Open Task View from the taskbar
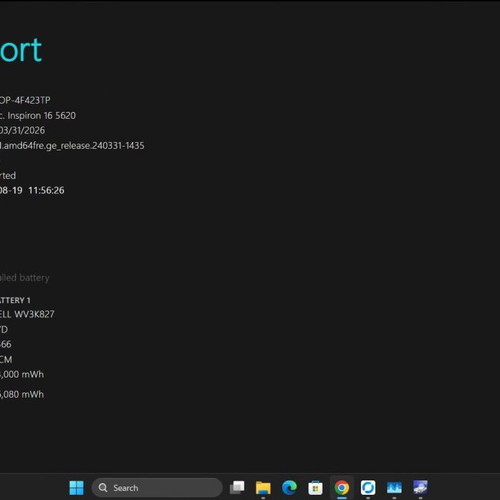 (237, 488)
